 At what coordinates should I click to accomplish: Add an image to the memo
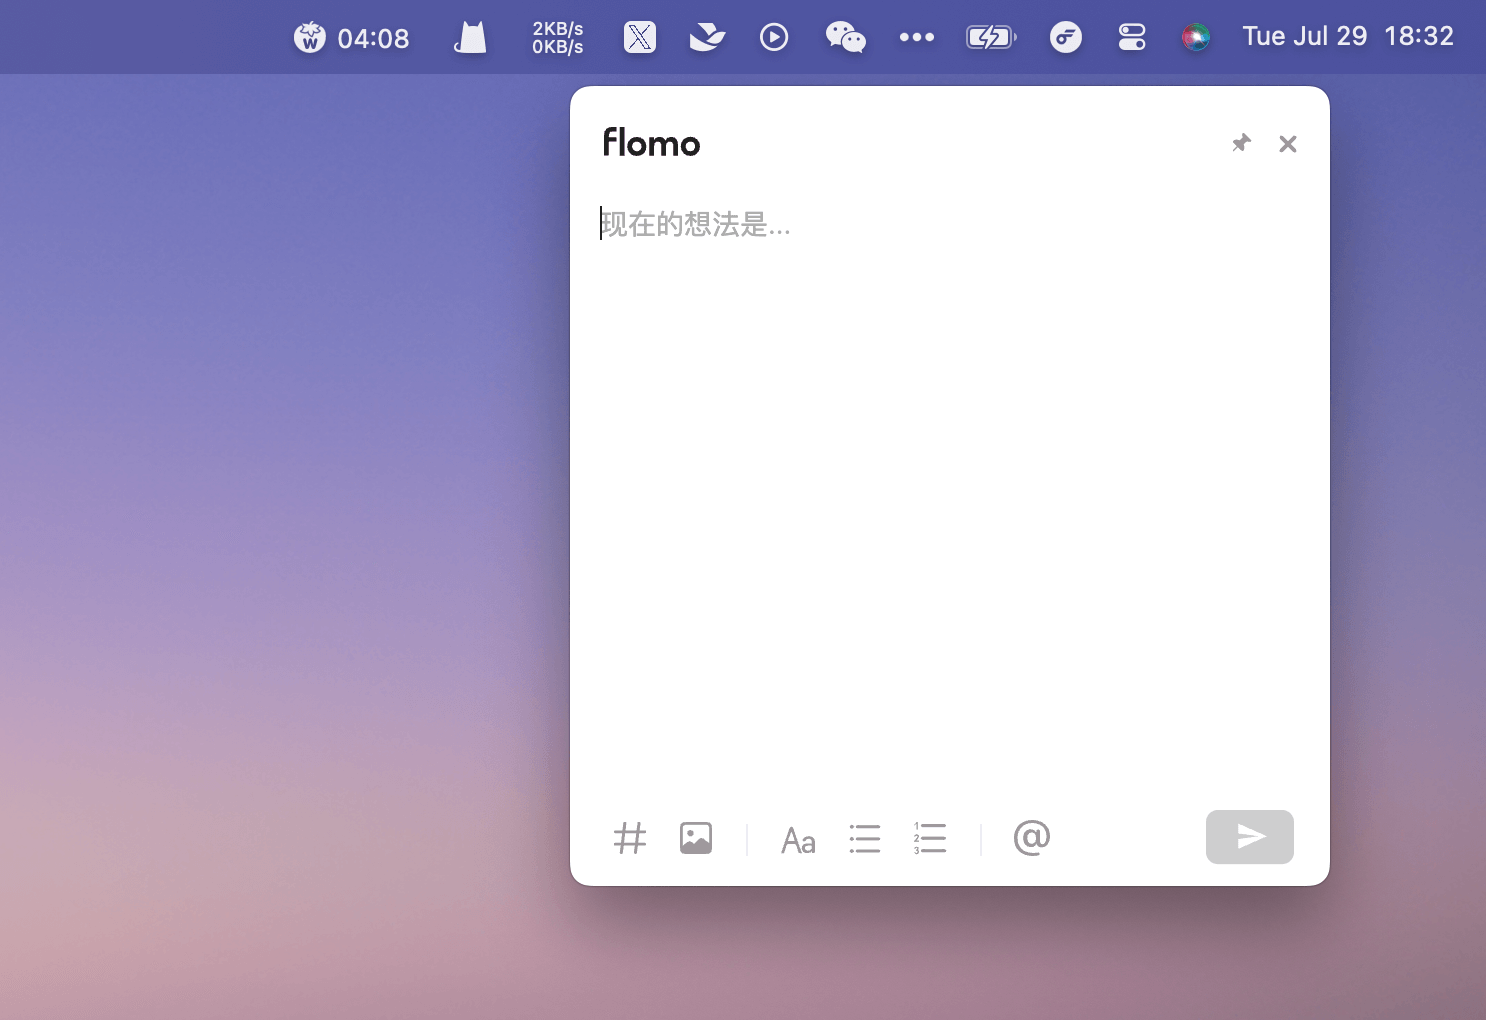tap(696, 838)
